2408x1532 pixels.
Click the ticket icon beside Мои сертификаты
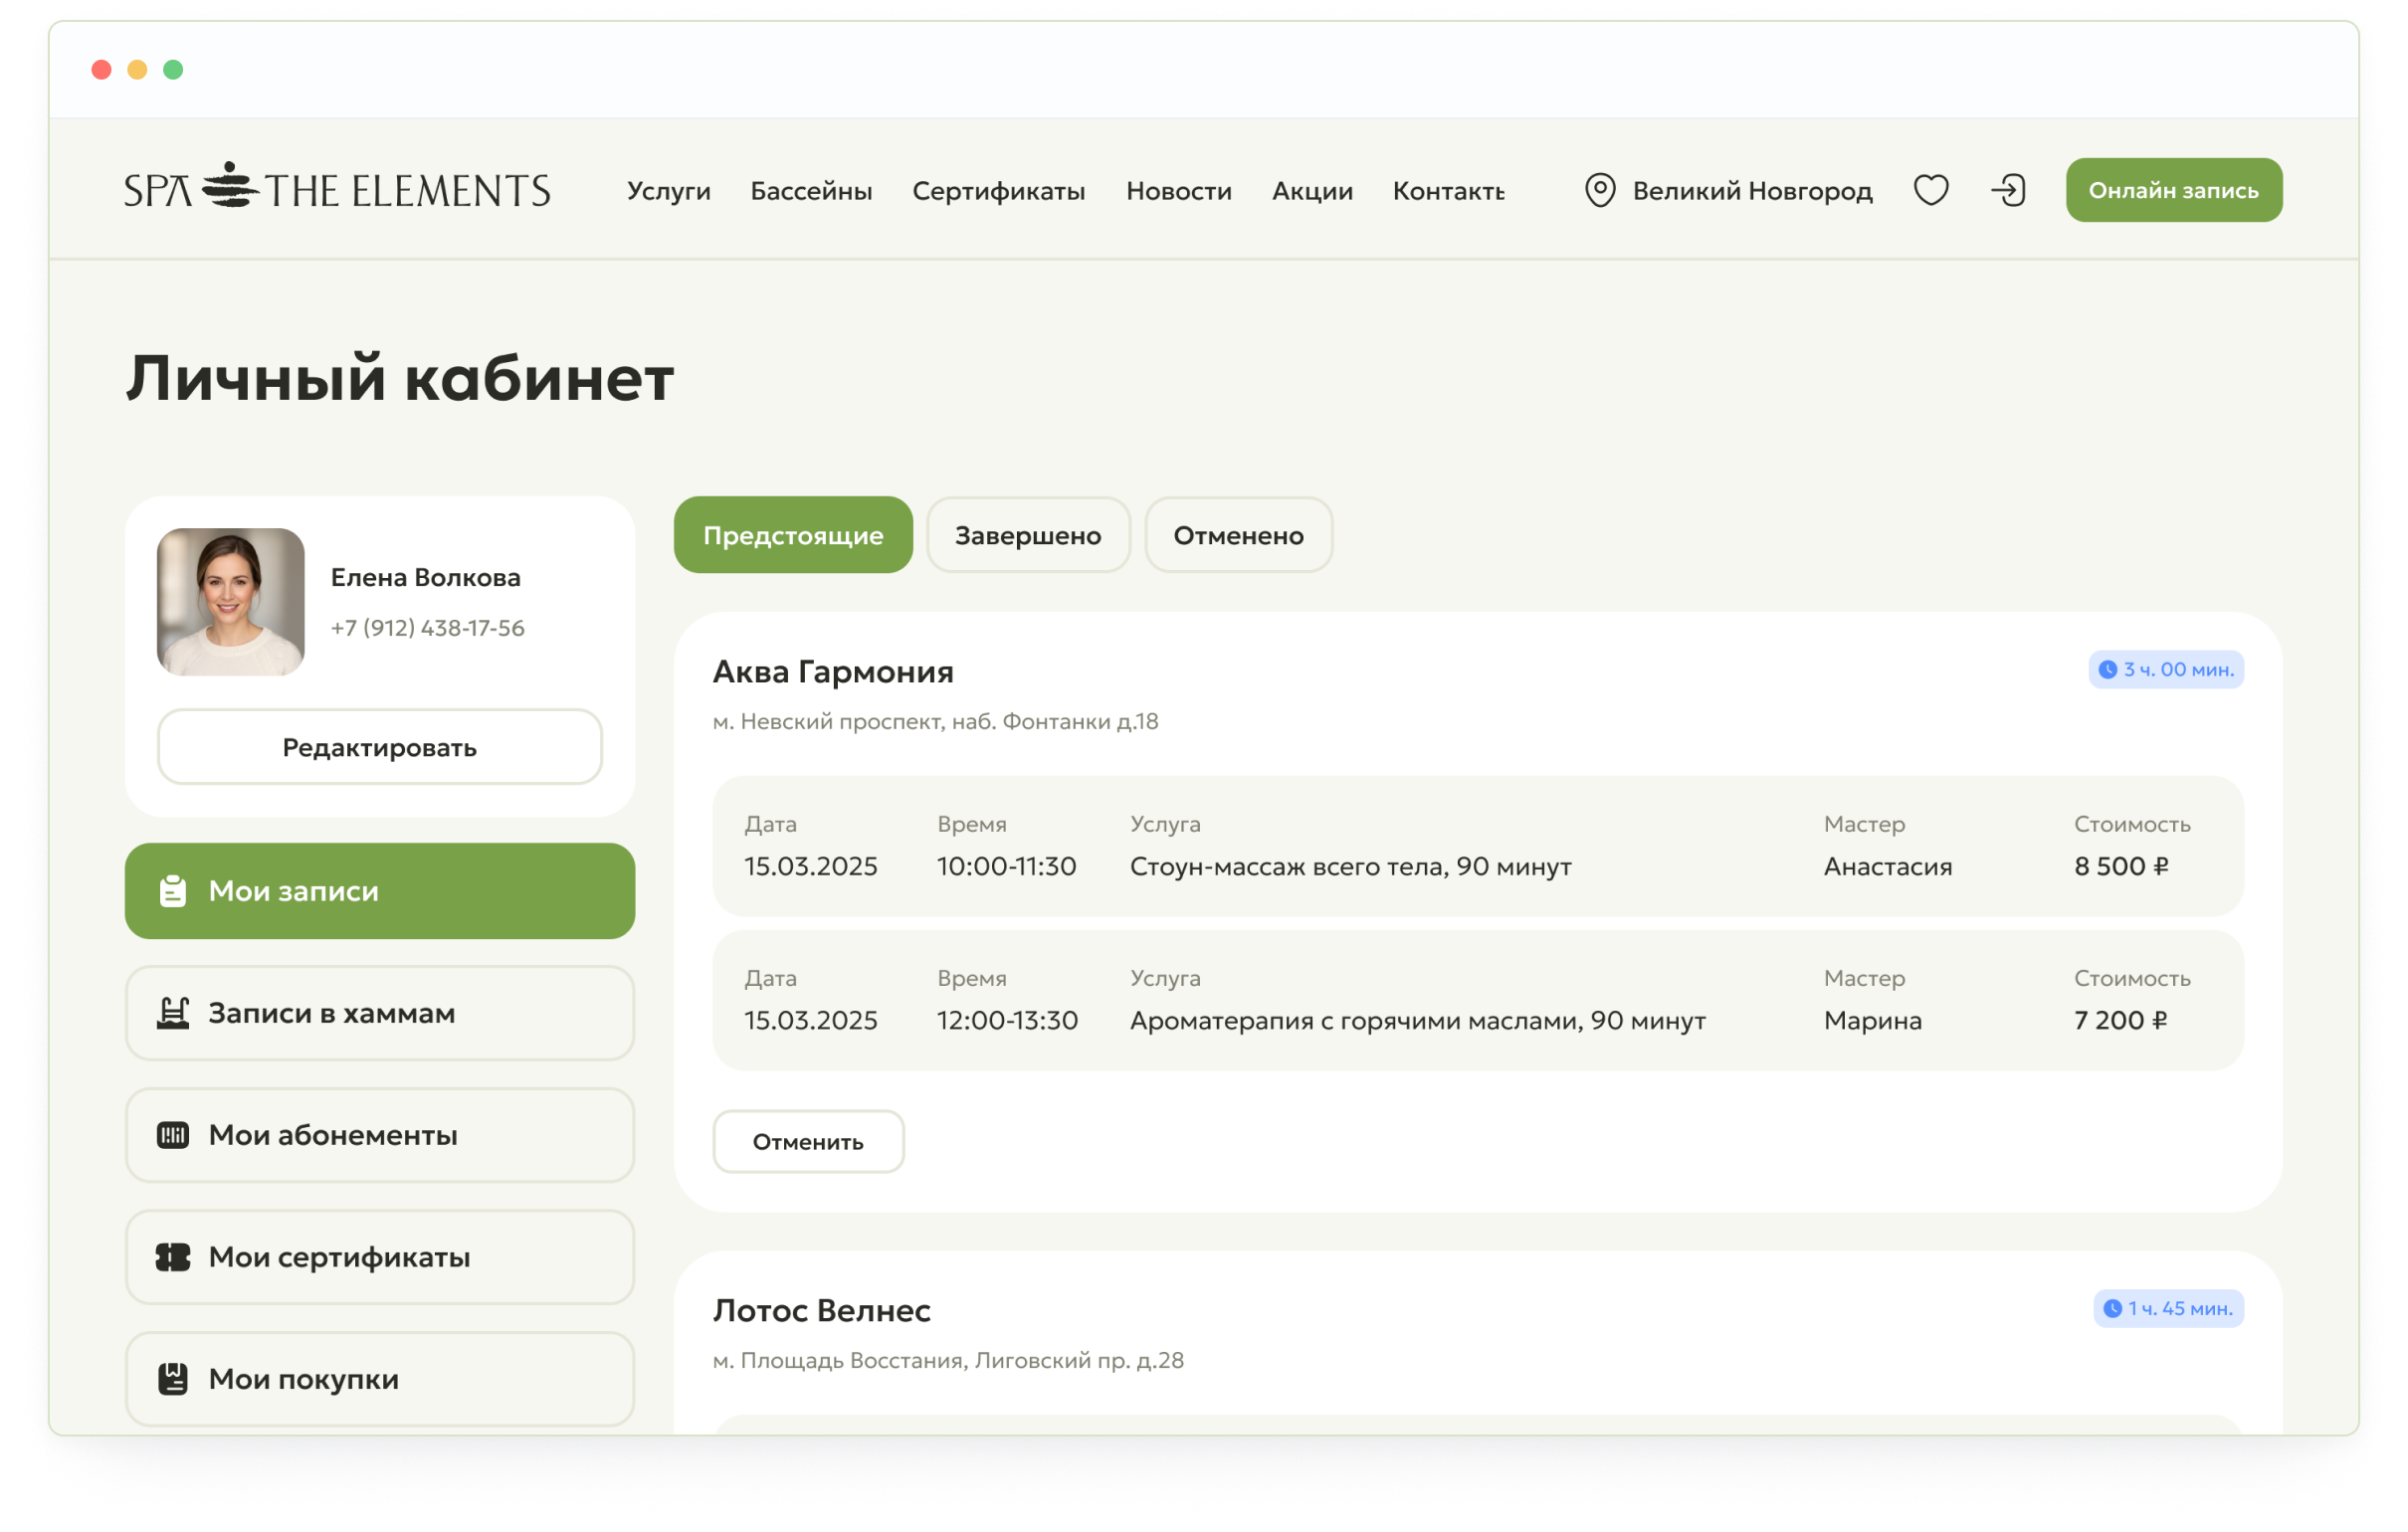click(173, 1257)
